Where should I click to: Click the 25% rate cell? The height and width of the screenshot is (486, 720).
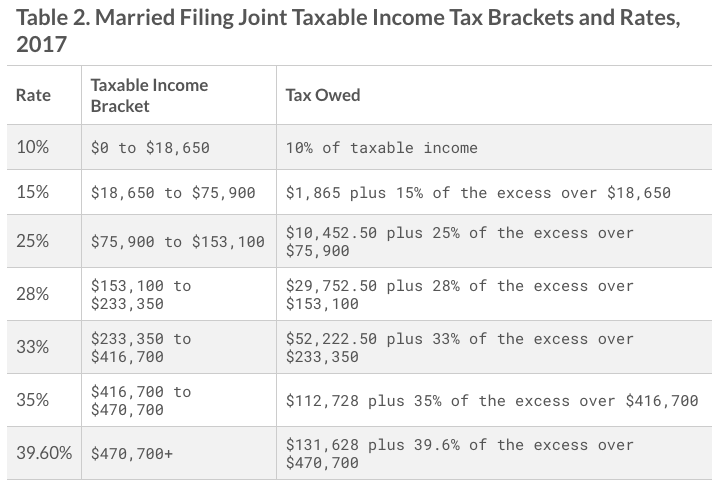[x=33, y=241]
